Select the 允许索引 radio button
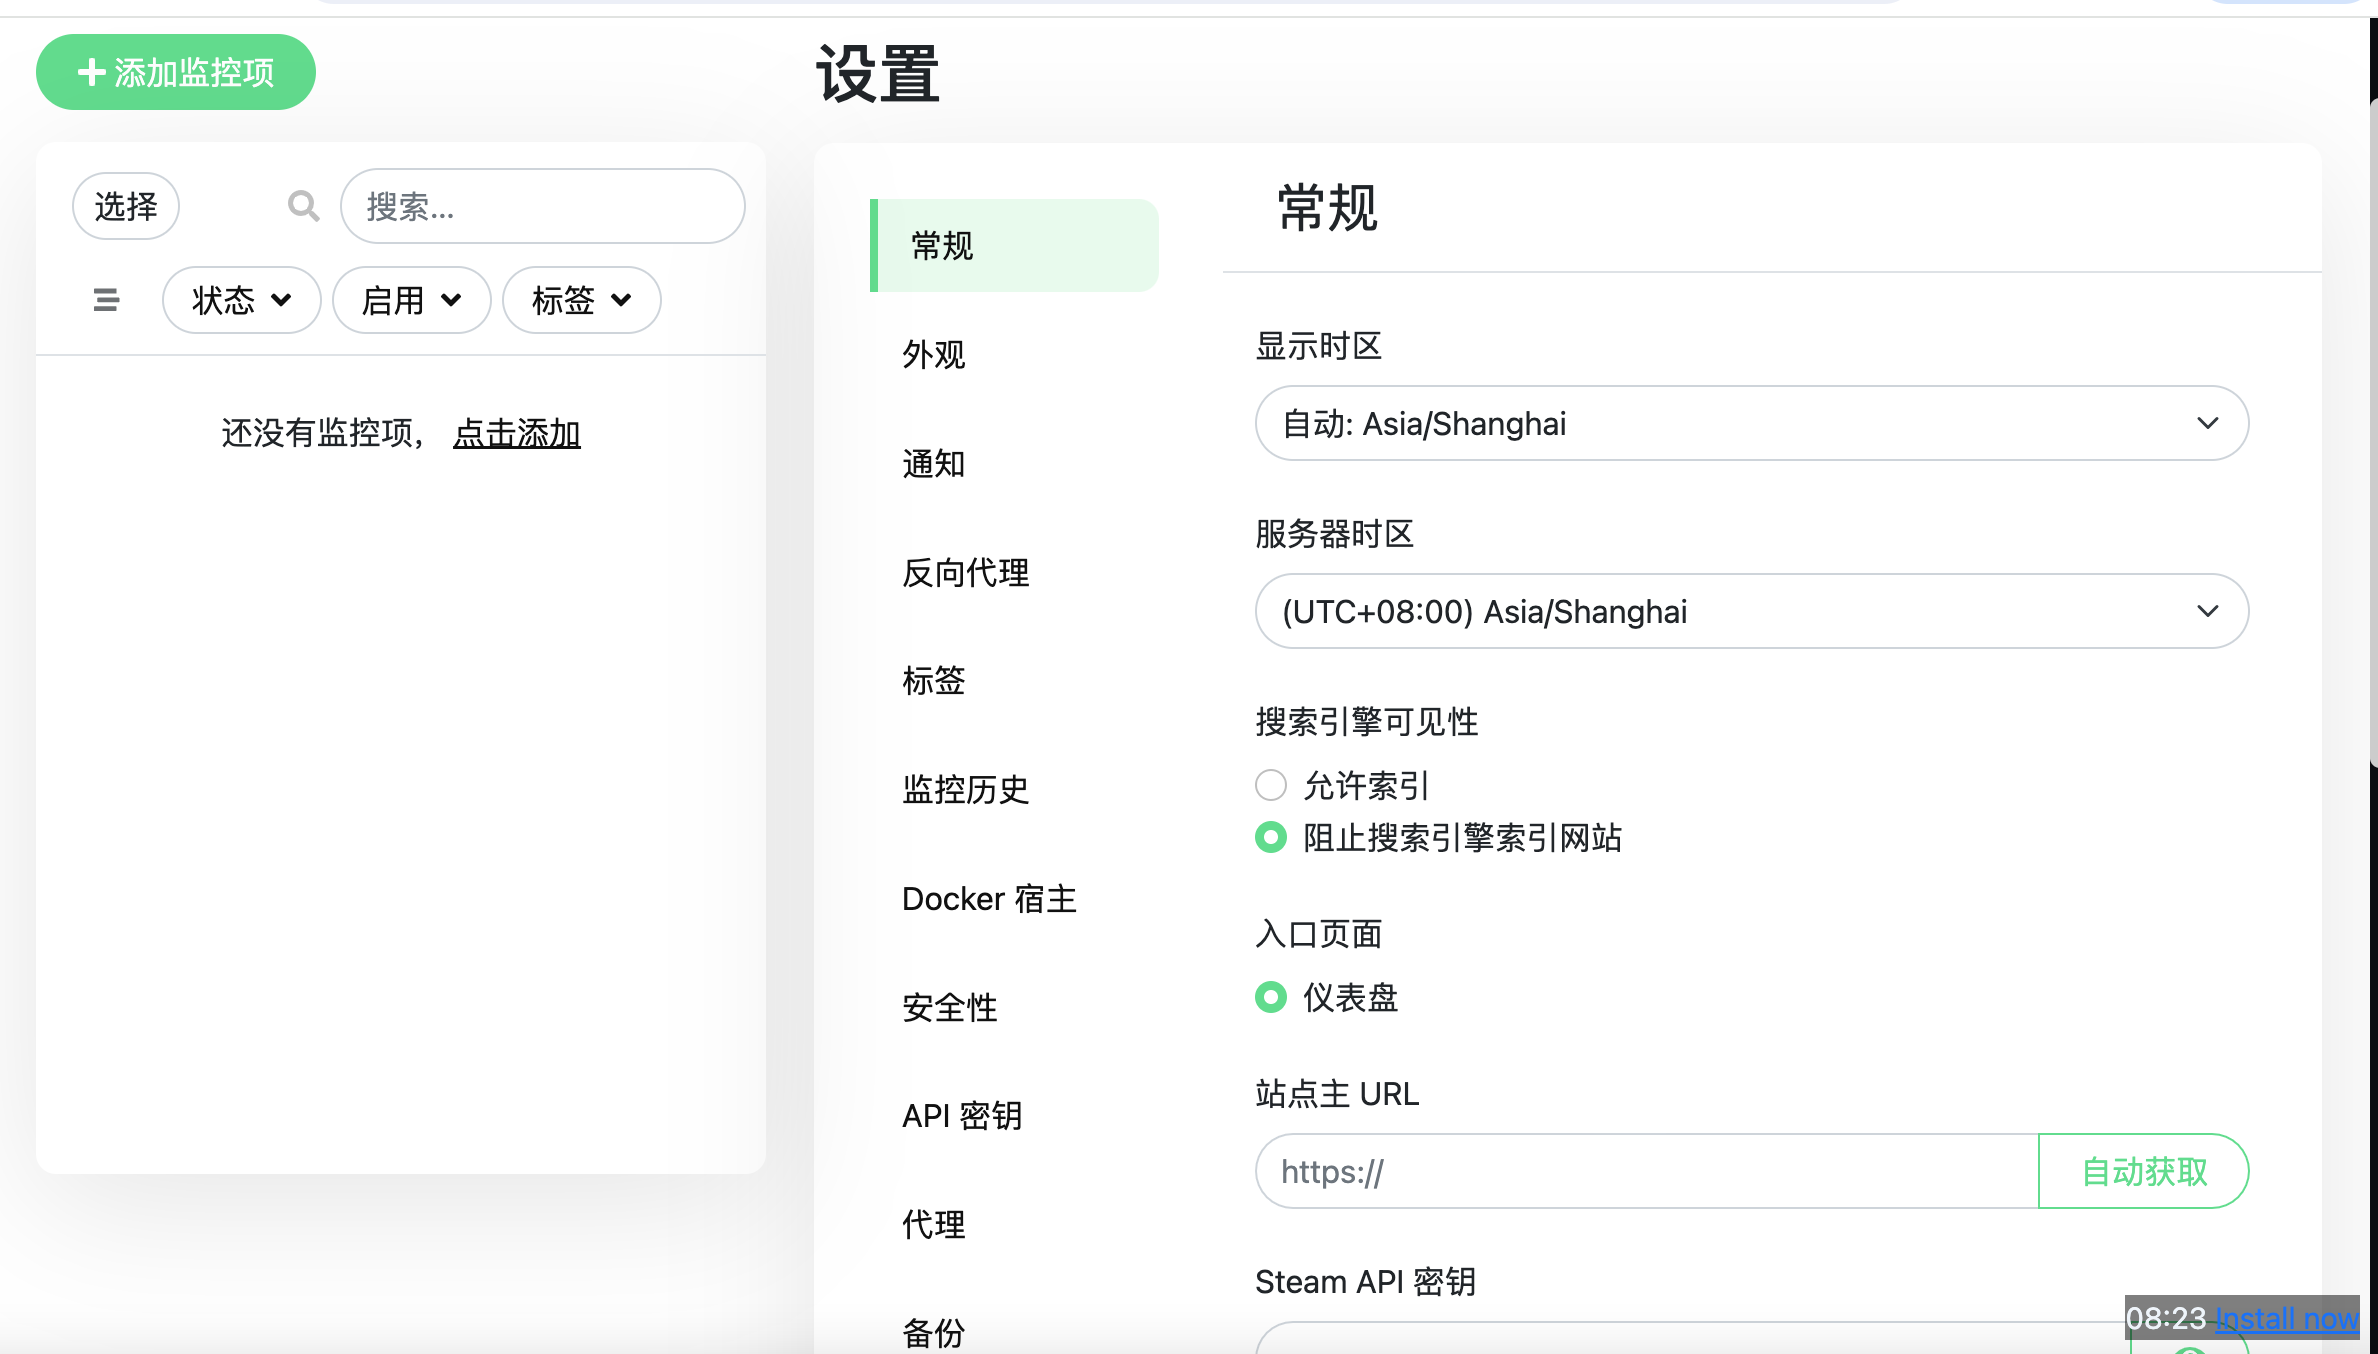The height and width of the screenshot is (1354, 2378). coord(1271,785)
